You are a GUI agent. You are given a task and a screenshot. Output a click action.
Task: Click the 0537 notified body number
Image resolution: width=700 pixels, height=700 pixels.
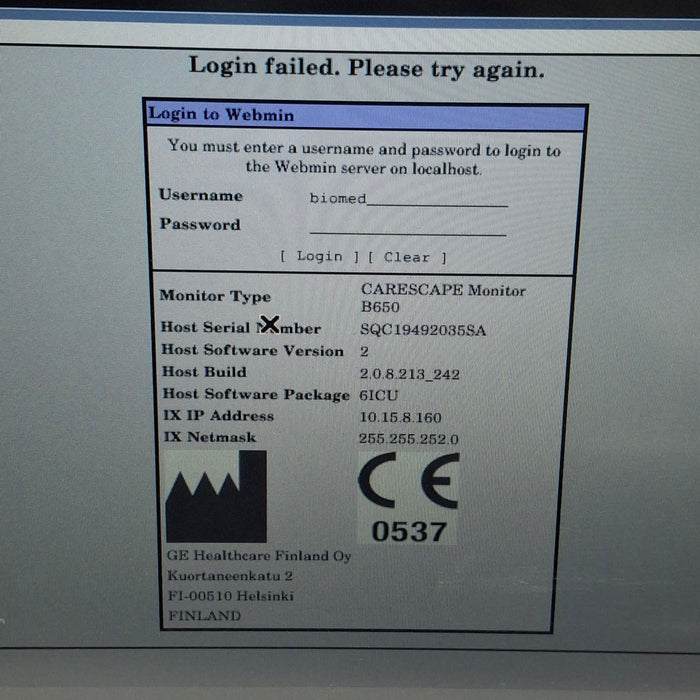(408, 531)
